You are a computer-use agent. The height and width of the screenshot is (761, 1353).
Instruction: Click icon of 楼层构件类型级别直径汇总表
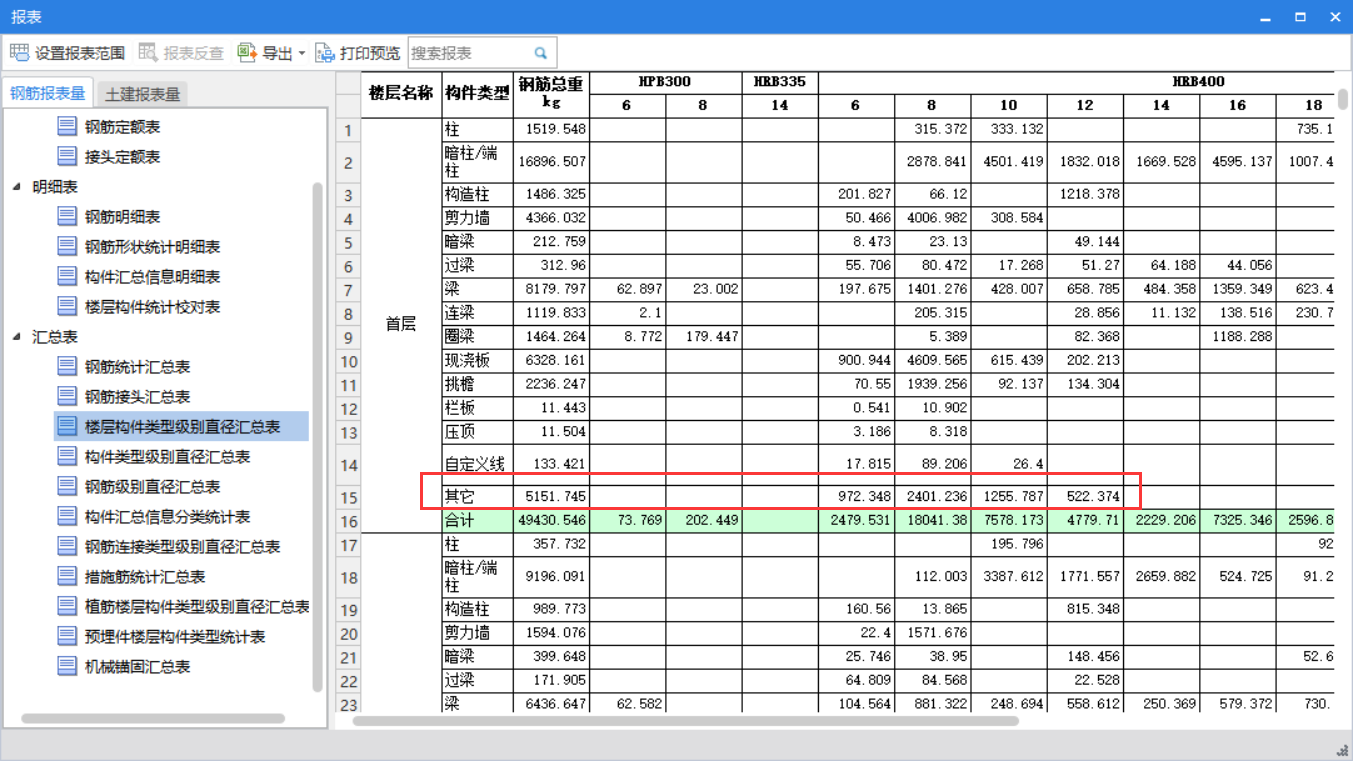pyautogui.click(x=67, y=427)
